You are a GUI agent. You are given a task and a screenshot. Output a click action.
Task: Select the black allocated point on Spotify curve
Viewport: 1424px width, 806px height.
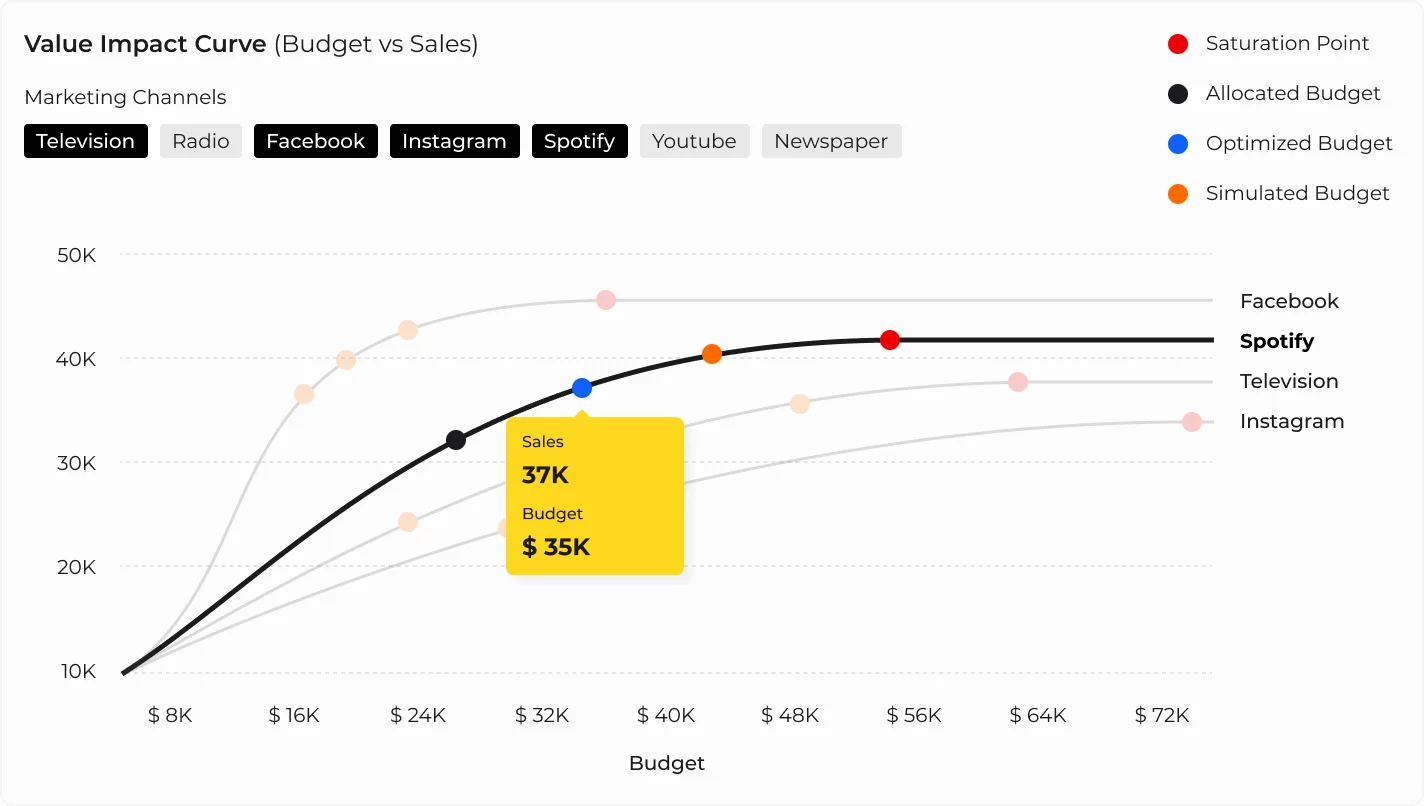pyautogui.click(x=456, y=440)
